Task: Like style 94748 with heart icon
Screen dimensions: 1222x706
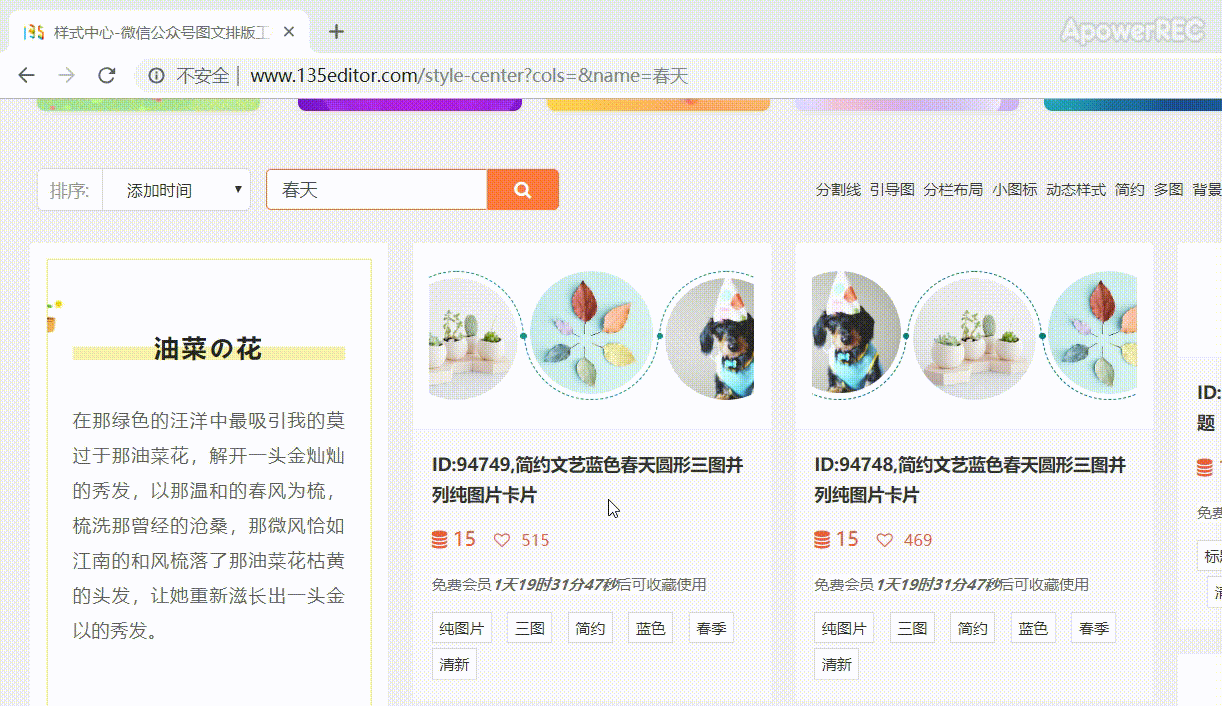Action: coord(884,540)
